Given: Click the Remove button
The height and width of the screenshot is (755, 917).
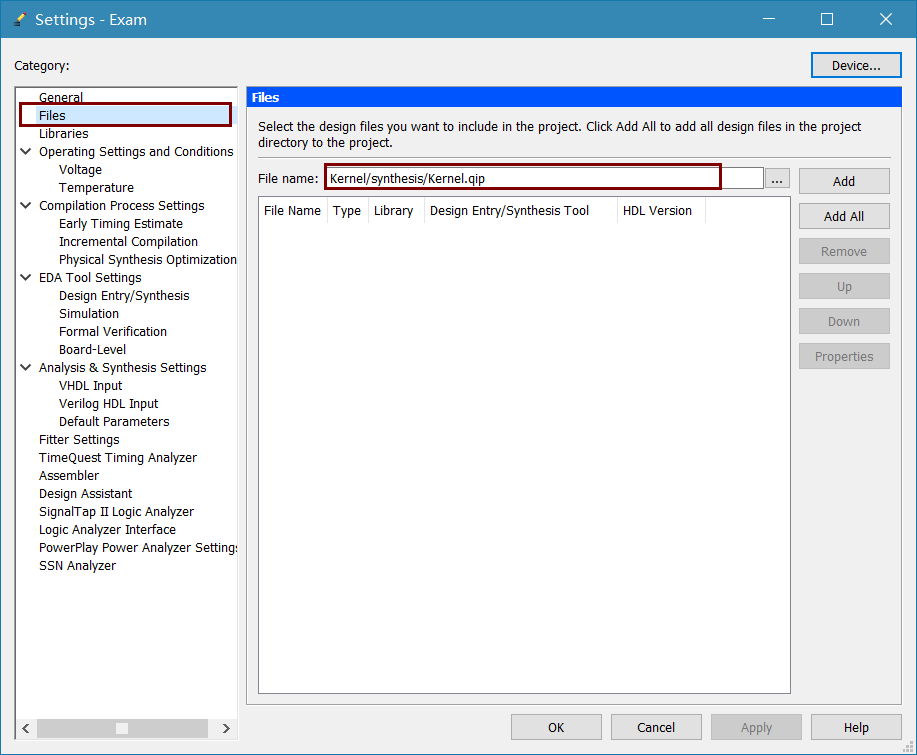Looking at the screenshot, I should pos(844,251).
